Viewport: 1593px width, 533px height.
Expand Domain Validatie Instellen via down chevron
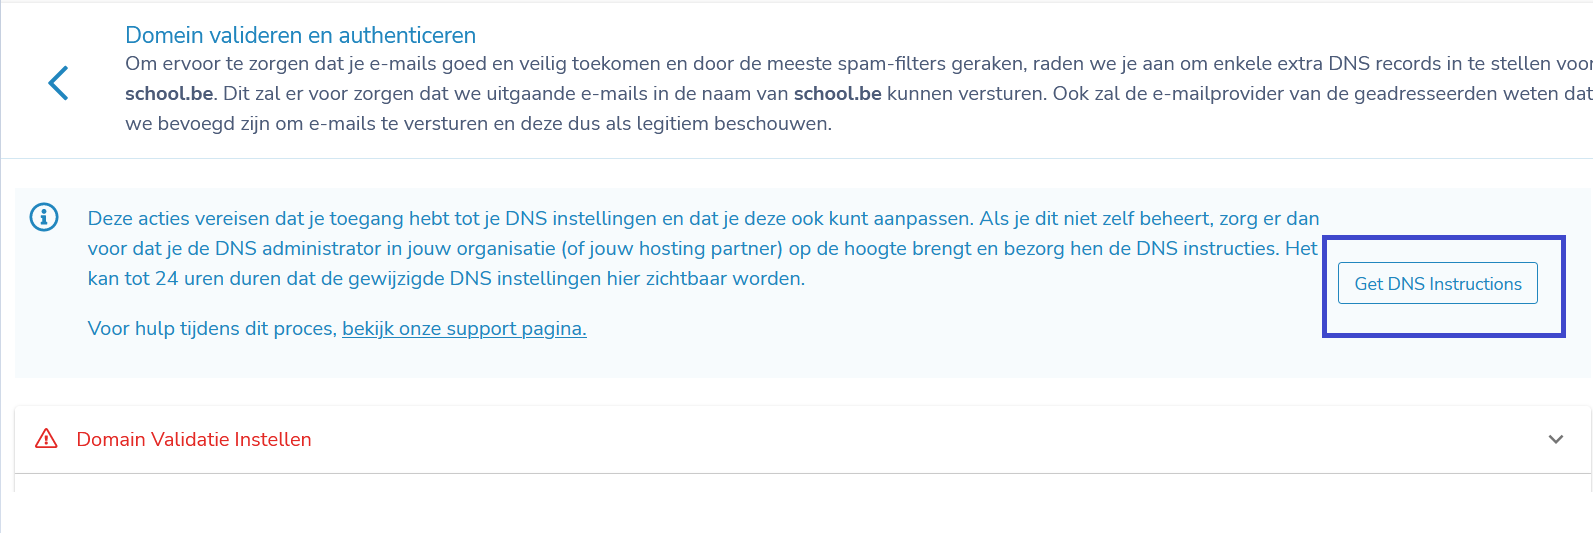[1555, 439]
